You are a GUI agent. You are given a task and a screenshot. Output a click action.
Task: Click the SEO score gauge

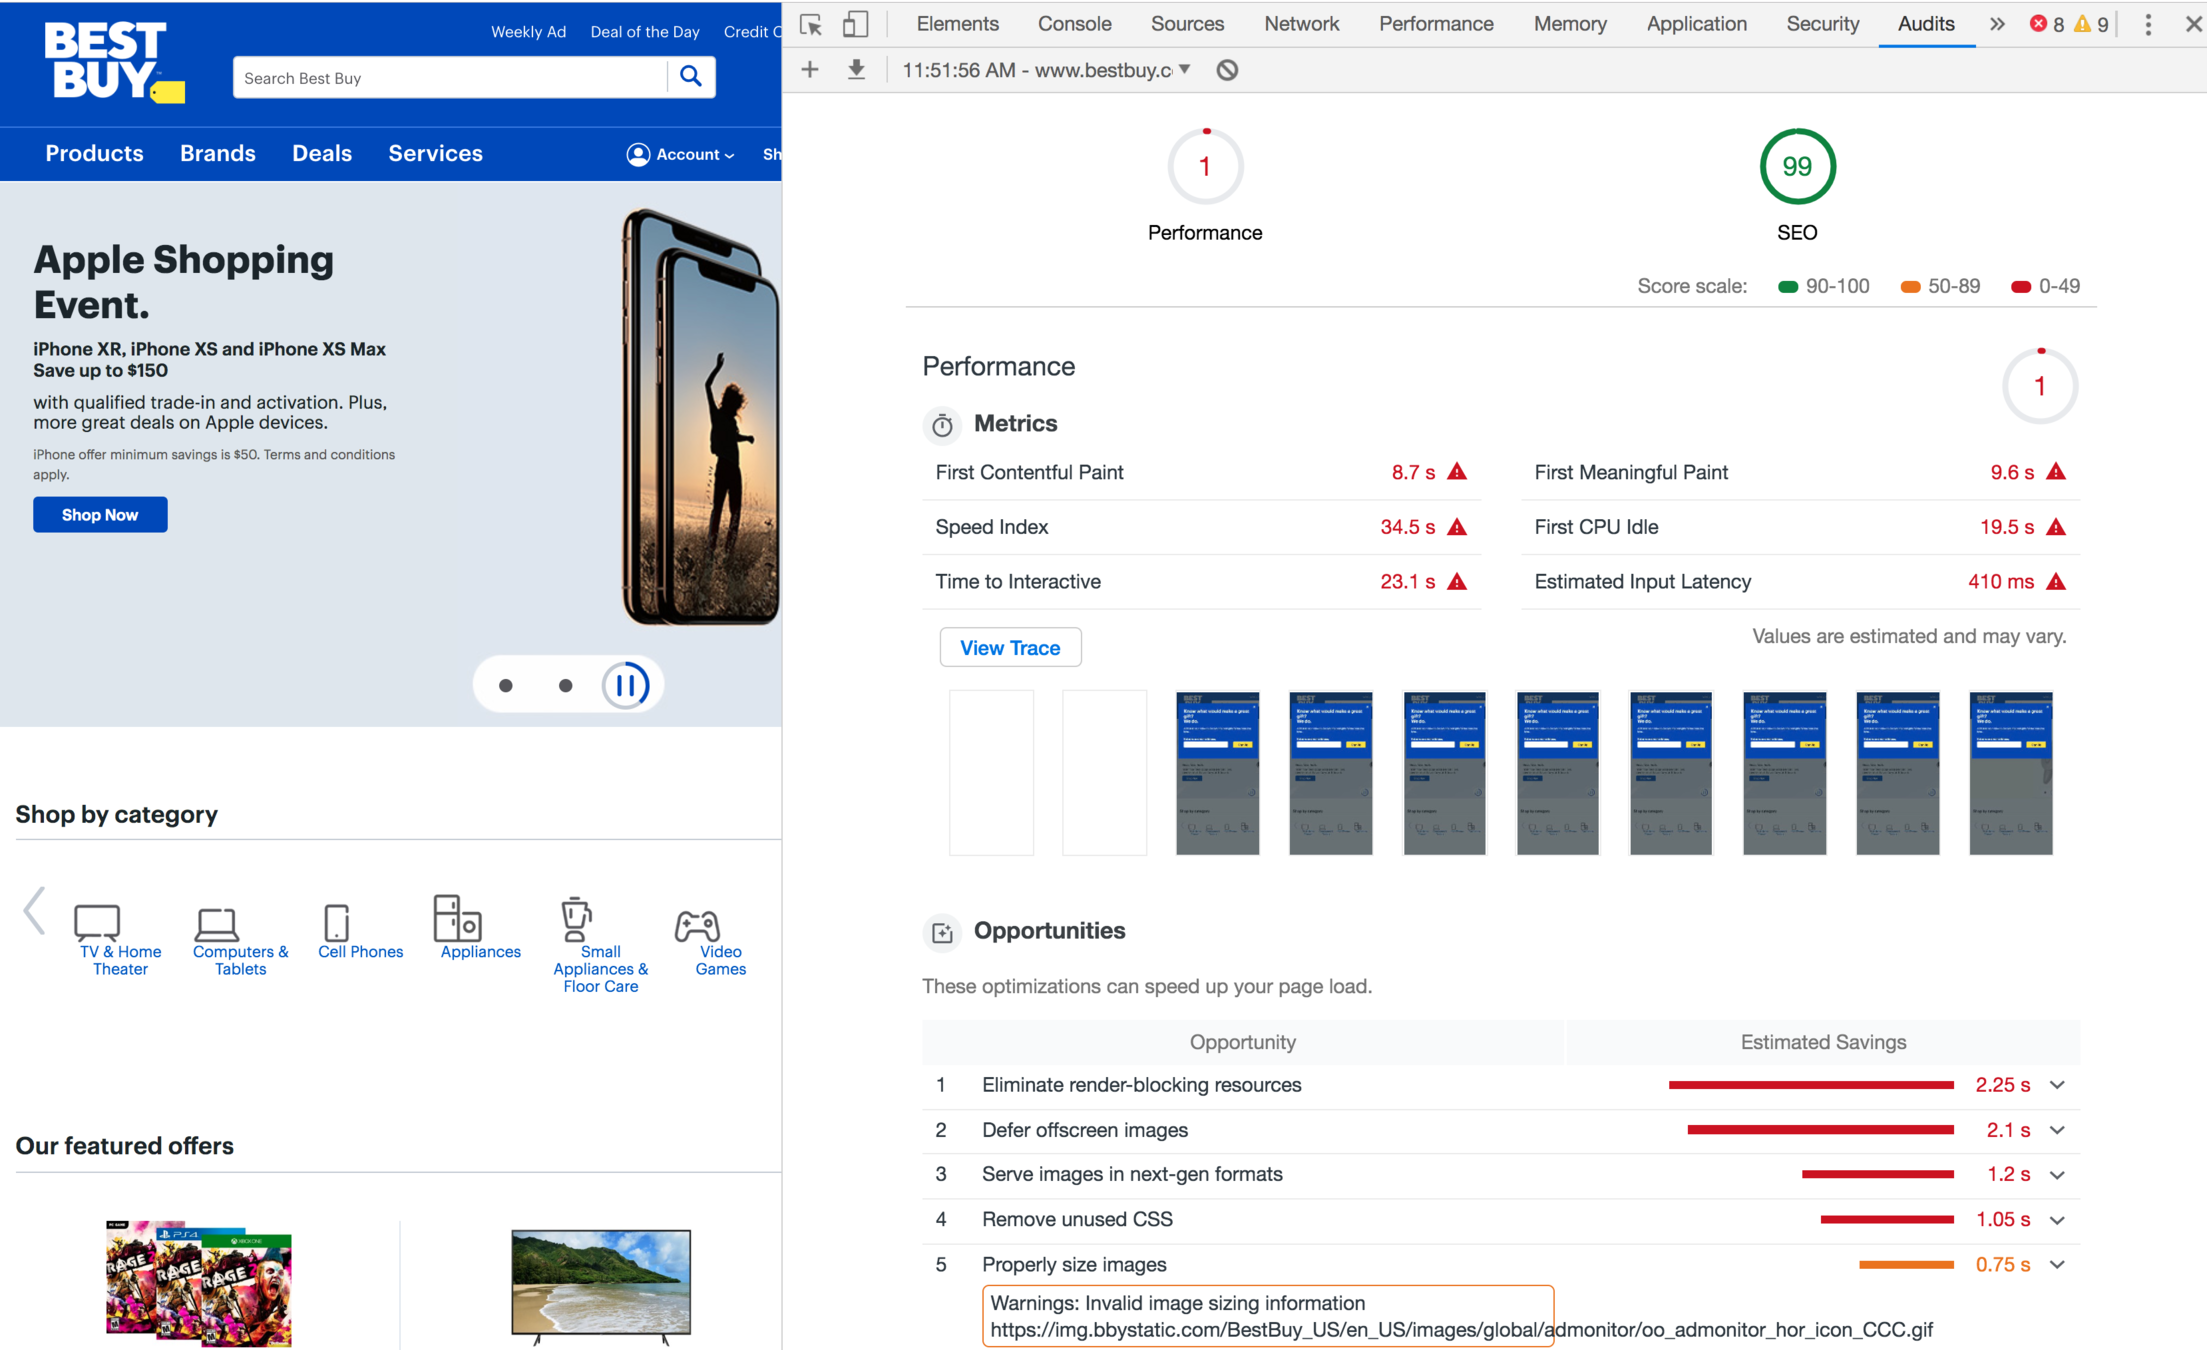click(x=1796, y=167)
